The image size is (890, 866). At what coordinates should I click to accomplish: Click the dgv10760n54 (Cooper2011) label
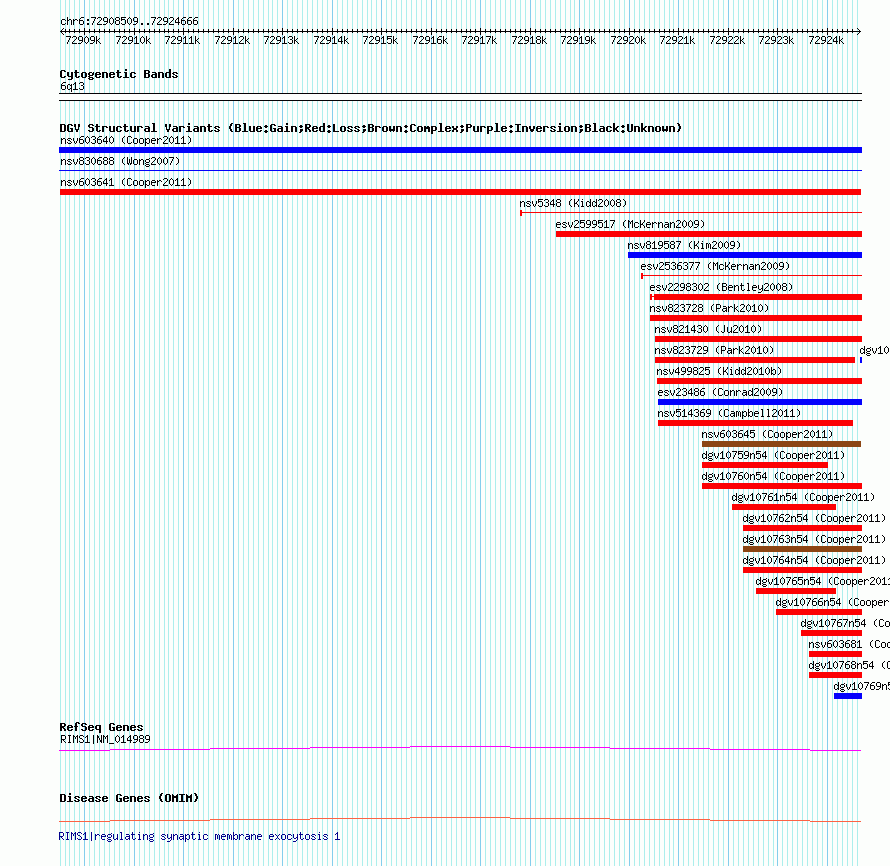pyautogui.click(x=773, y=476)
